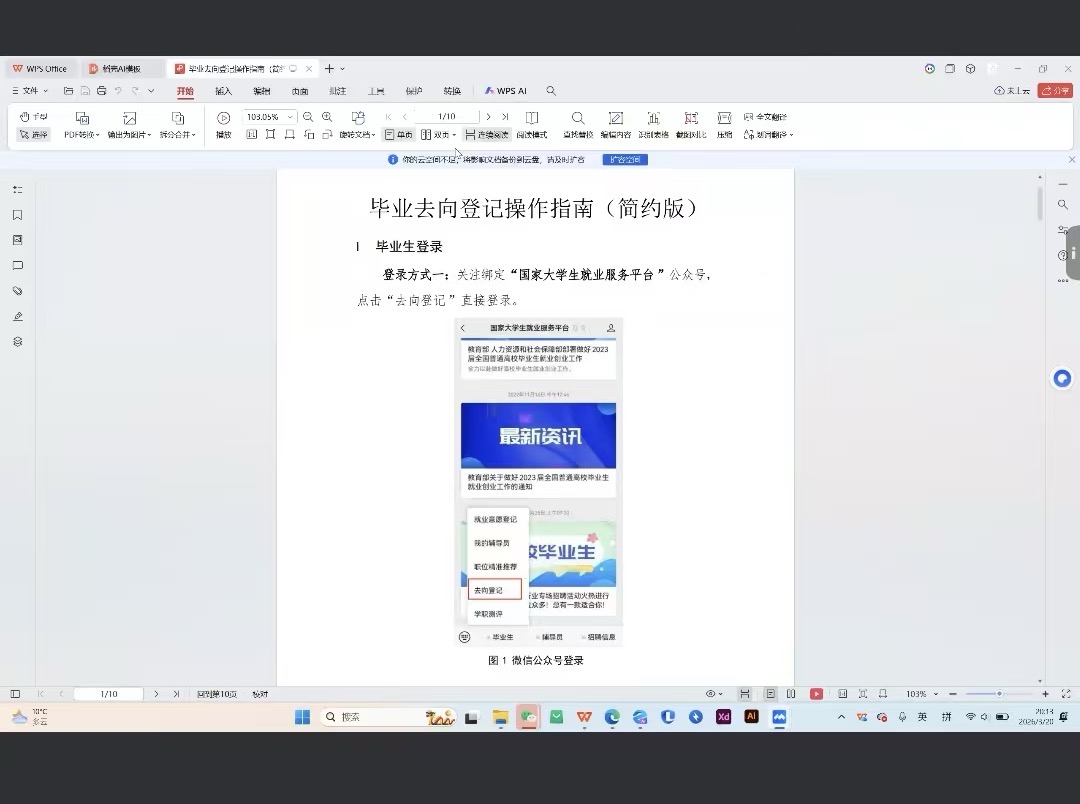1080x804 pixels.
Task: Click the Play slideshow (播放) icon
Action: [x=224, y=119]
